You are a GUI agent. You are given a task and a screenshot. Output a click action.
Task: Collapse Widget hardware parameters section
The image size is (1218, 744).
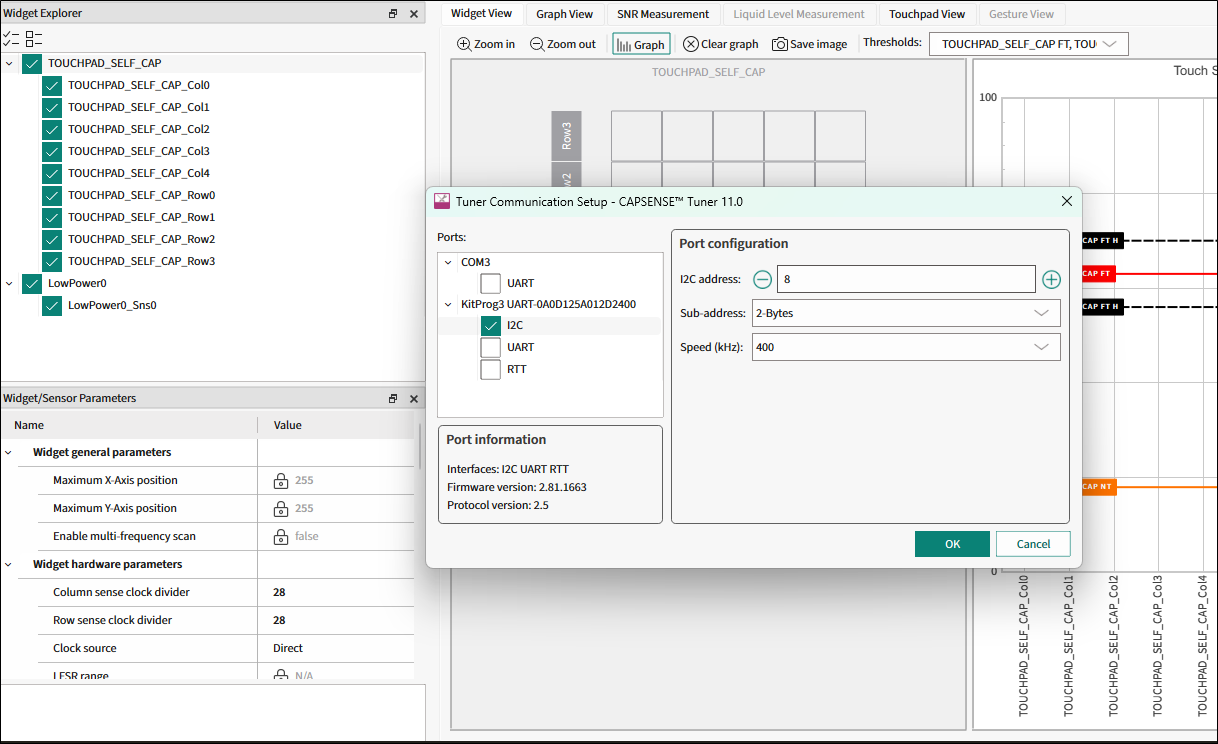(x=9, y=564)
